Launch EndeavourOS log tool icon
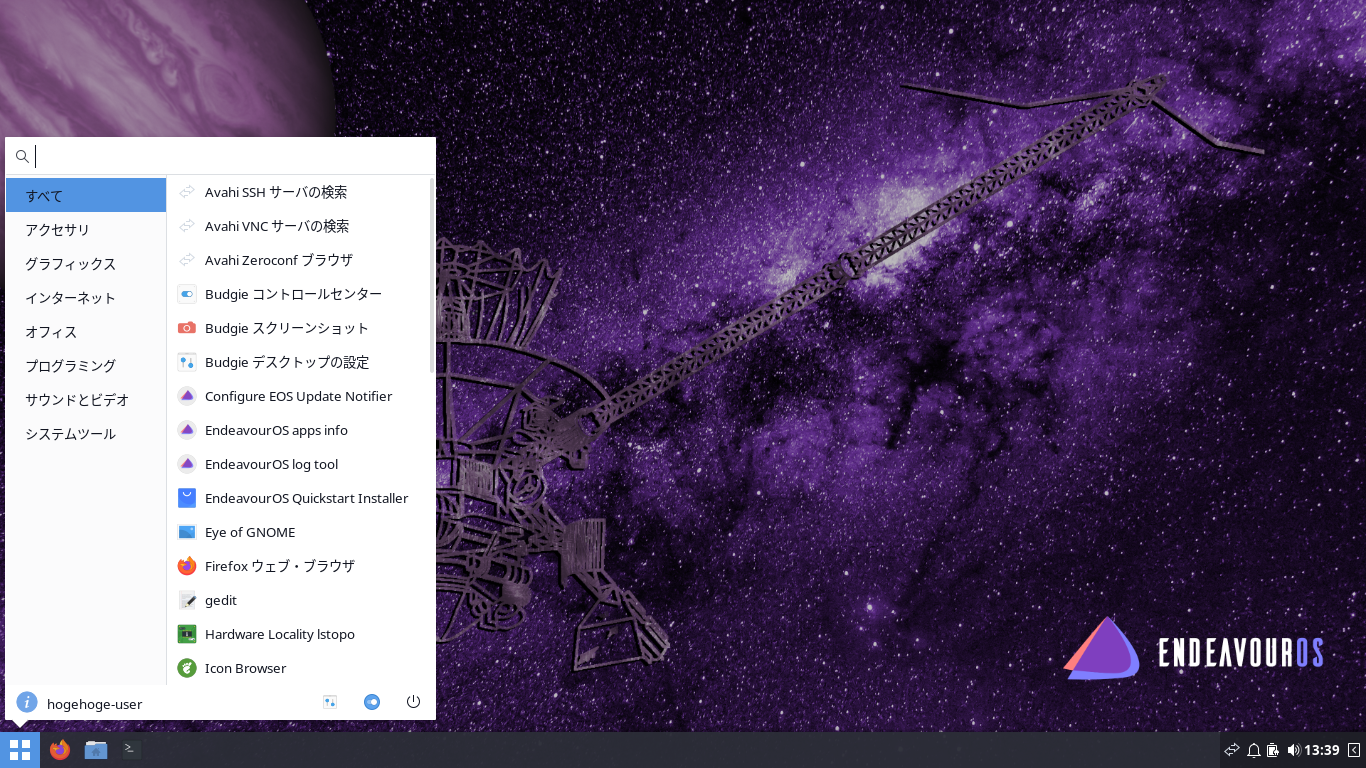1366x768 pixels. point(187,464)
